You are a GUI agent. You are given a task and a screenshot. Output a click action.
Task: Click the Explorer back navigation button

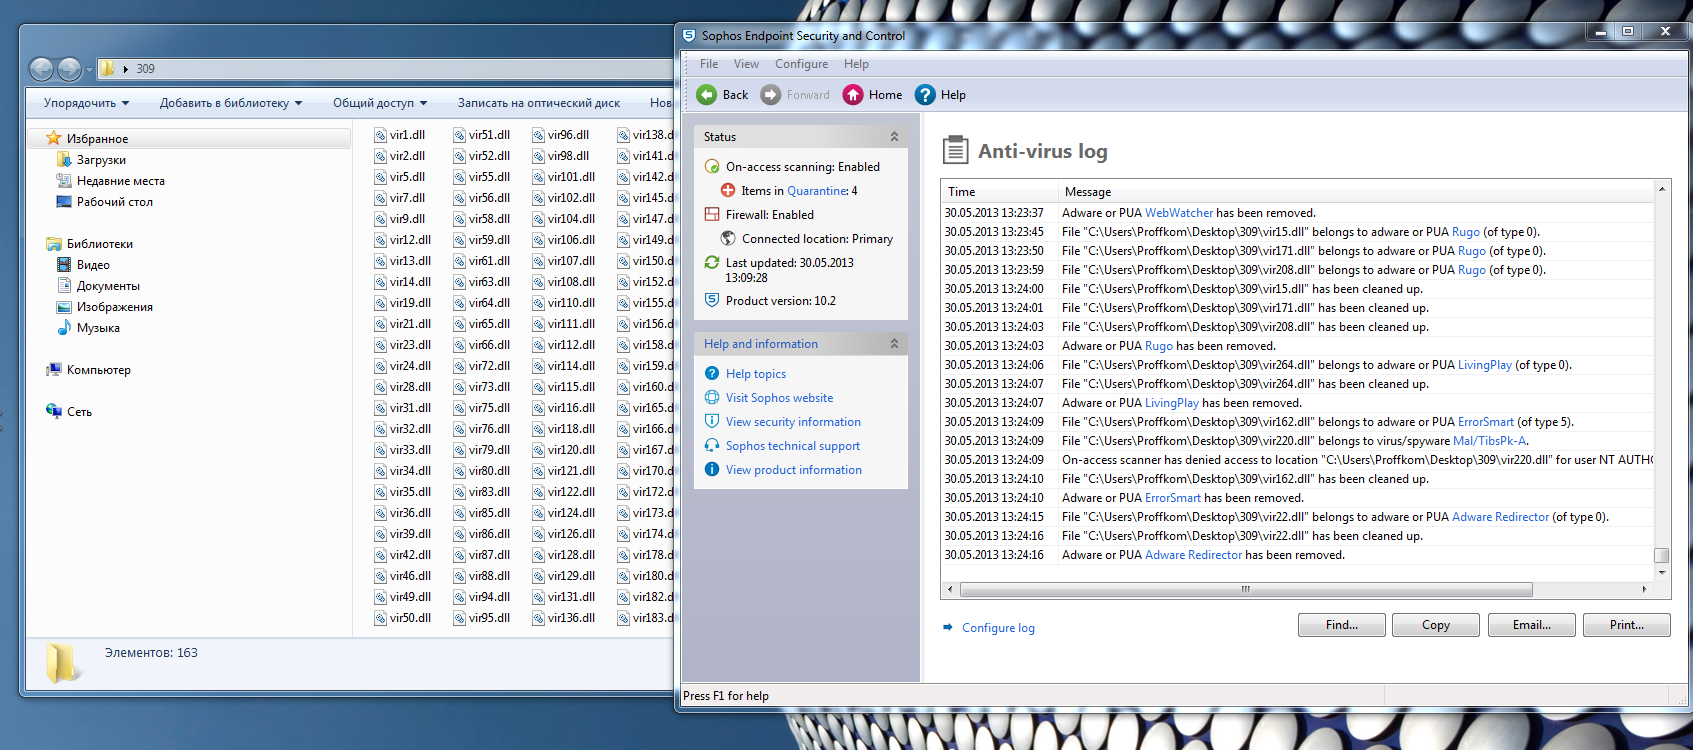click(x=41, y=69)
